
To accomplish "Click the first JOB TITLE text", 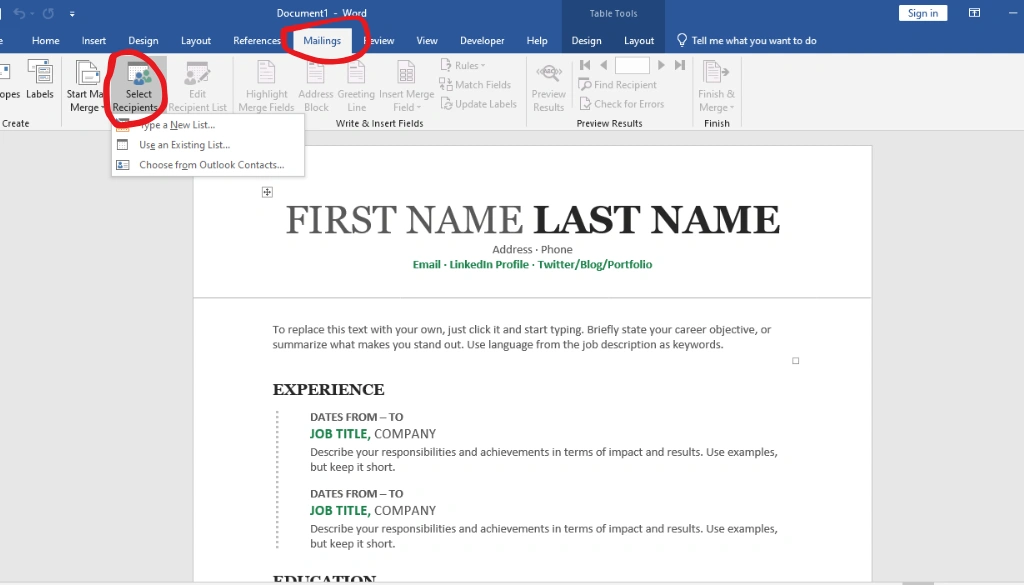I will (340, 434).
